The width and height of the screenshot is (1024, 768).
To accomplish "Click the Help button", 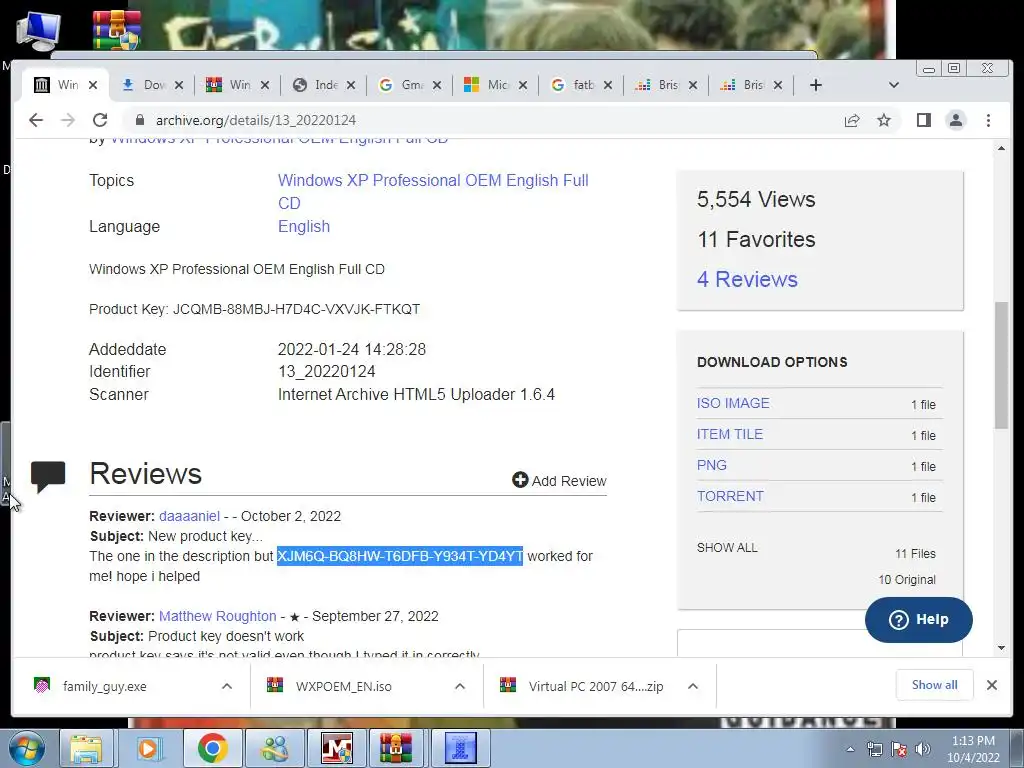I will [x=918, y=620].
